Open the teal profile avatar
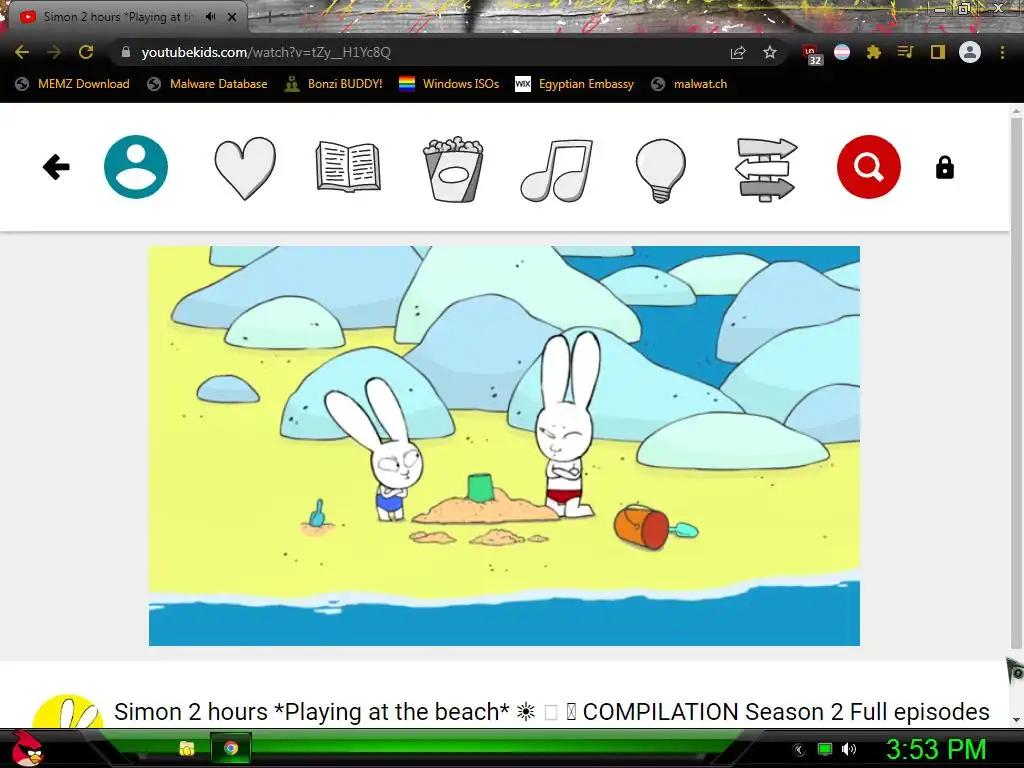The width and height of the screenshot is (1024, 768). tap(136, 167)
